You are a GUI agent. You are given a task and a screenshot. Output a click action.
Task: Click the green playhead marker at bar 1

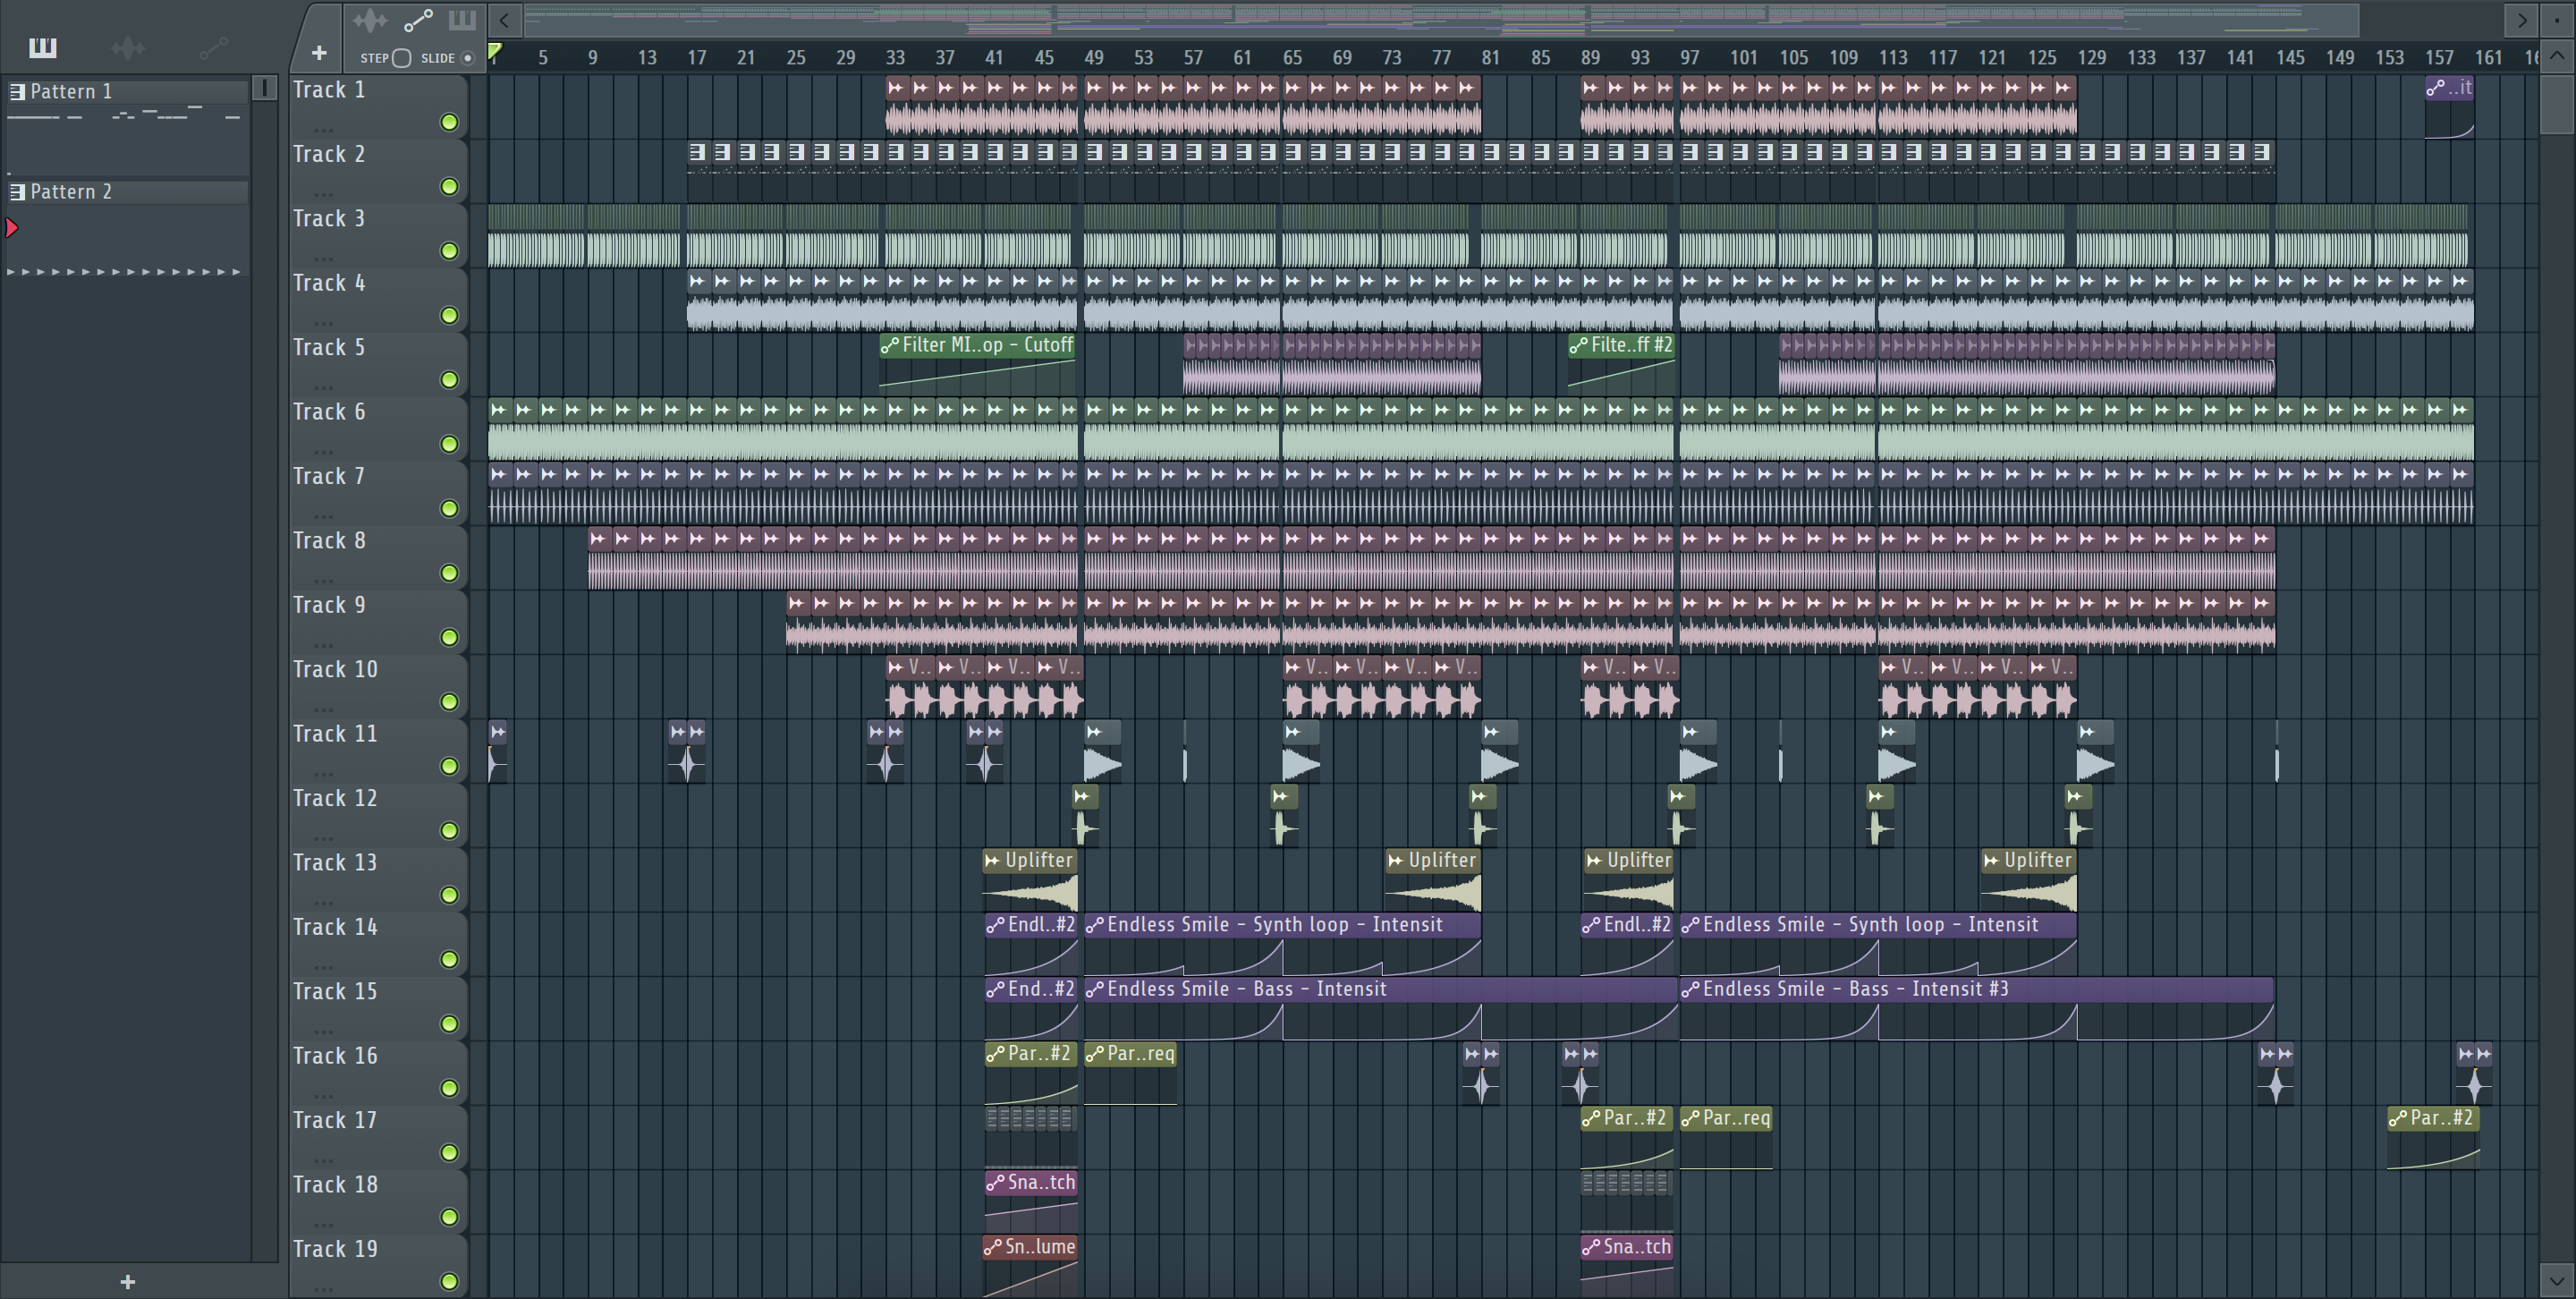[x=494, y=52]
